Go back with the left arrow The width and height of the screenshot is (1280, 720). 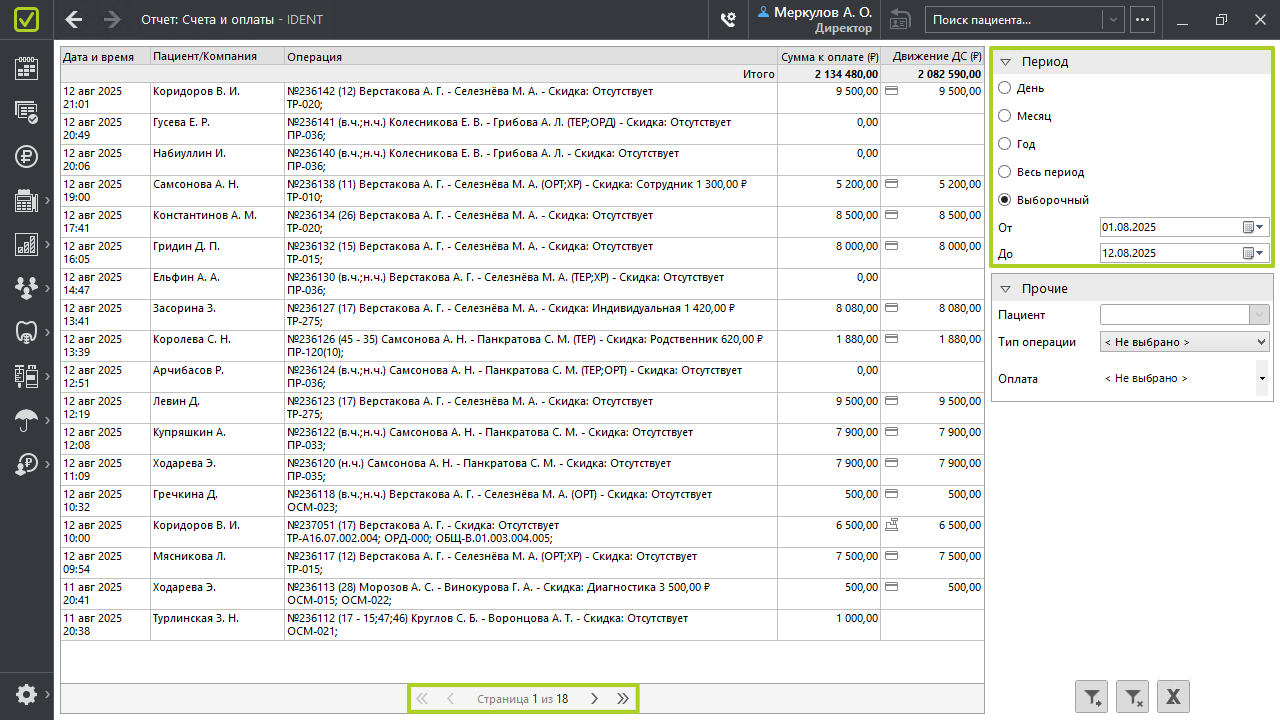(73, 19)
